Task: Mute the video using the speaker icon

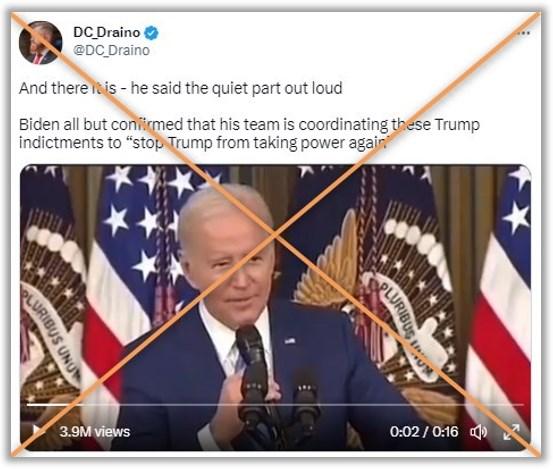Action: coord(479,432)
